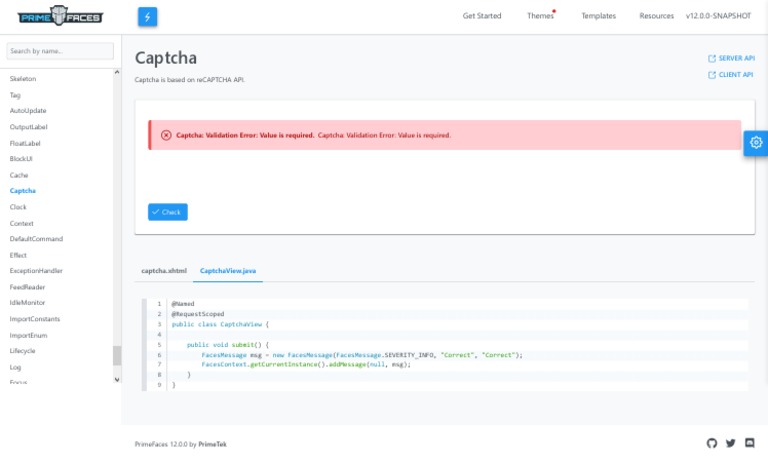
Task: Navigate to FeedReader in sidebar
Action: [27, 287]
